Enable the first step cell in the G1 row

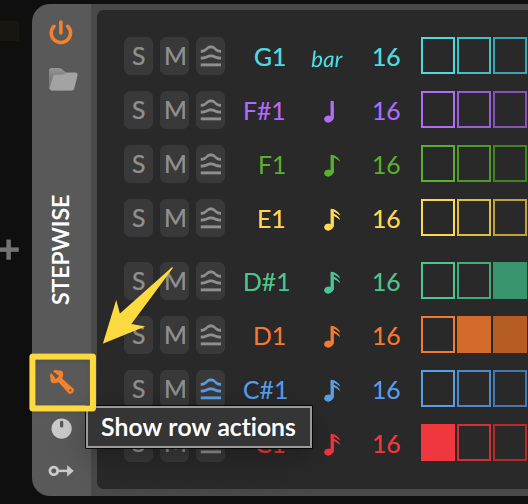pos(438,56)
